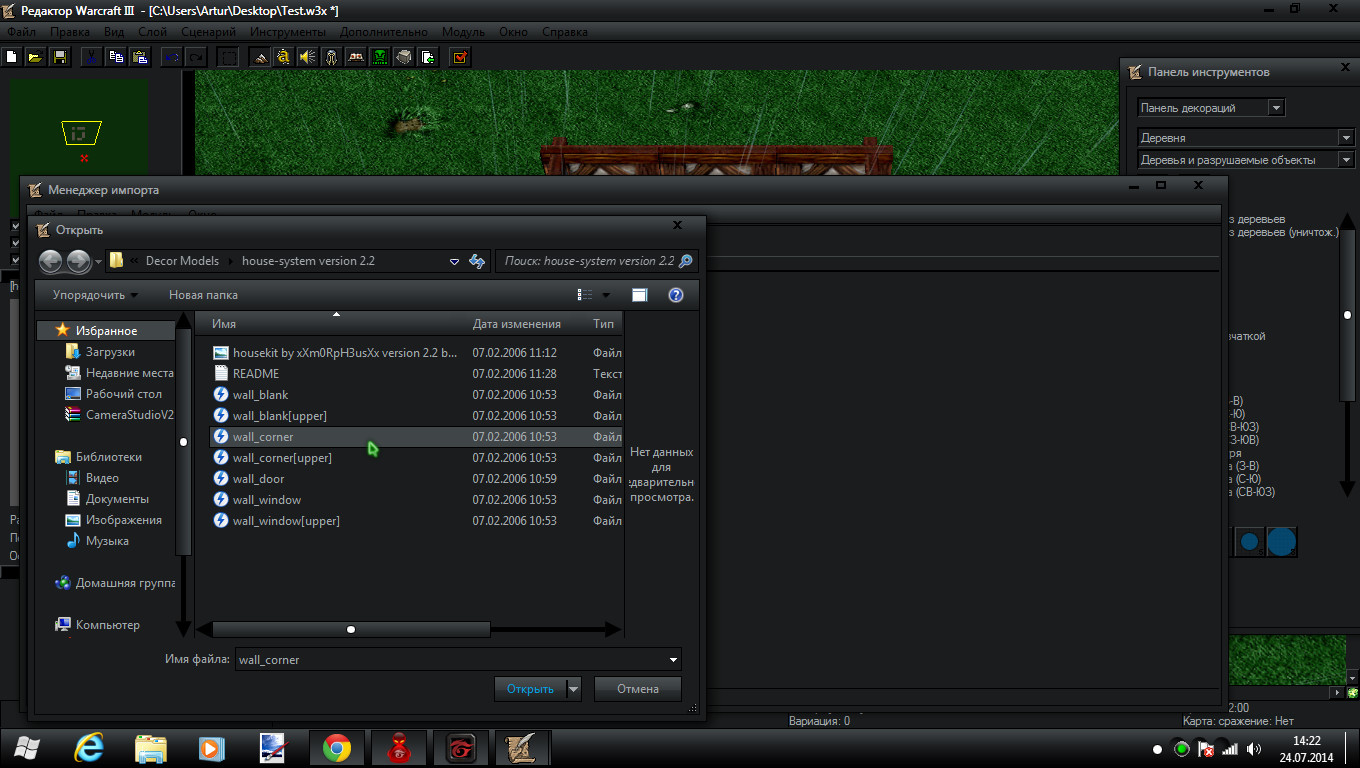Click the Открыть button's split arrow
The width and height of the screenshot is (1360, 768).
[x=573, y=689]
